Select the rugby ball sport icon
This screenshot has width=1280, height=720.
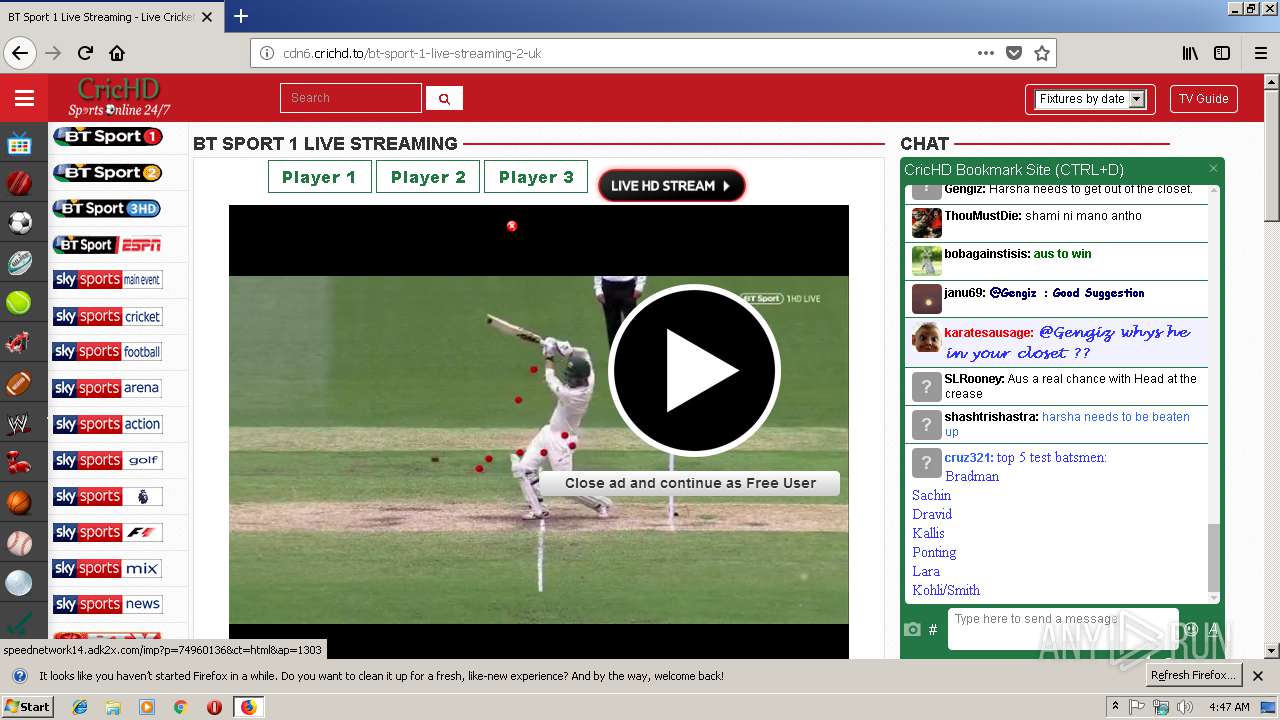coord(19,263)
